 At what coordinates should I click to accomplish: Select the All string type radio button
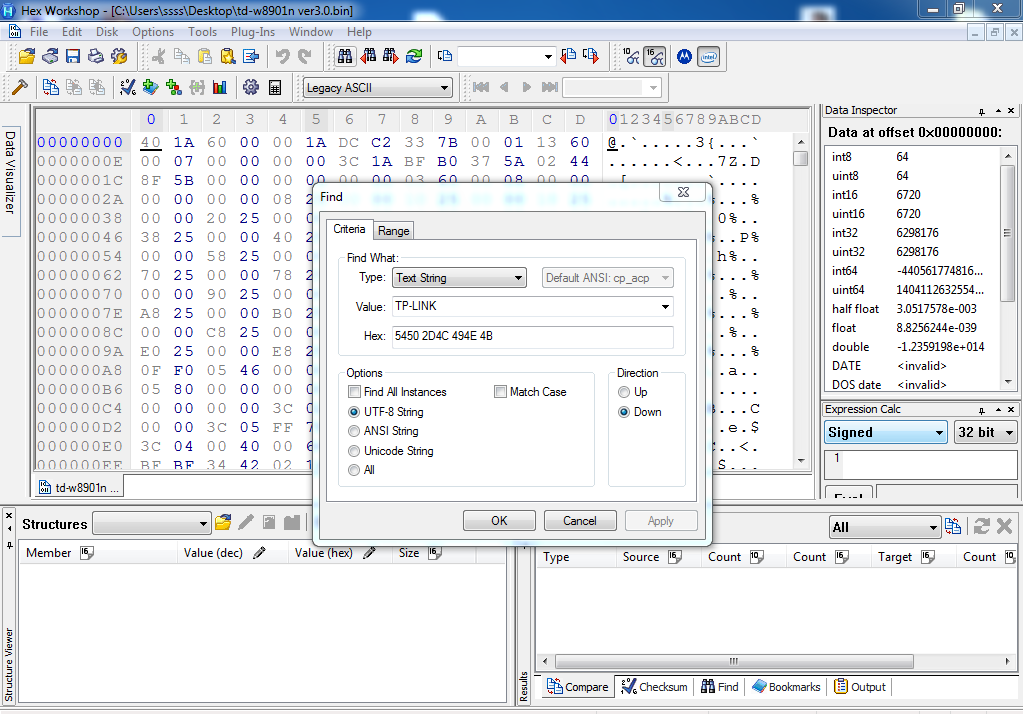point(354,470)
